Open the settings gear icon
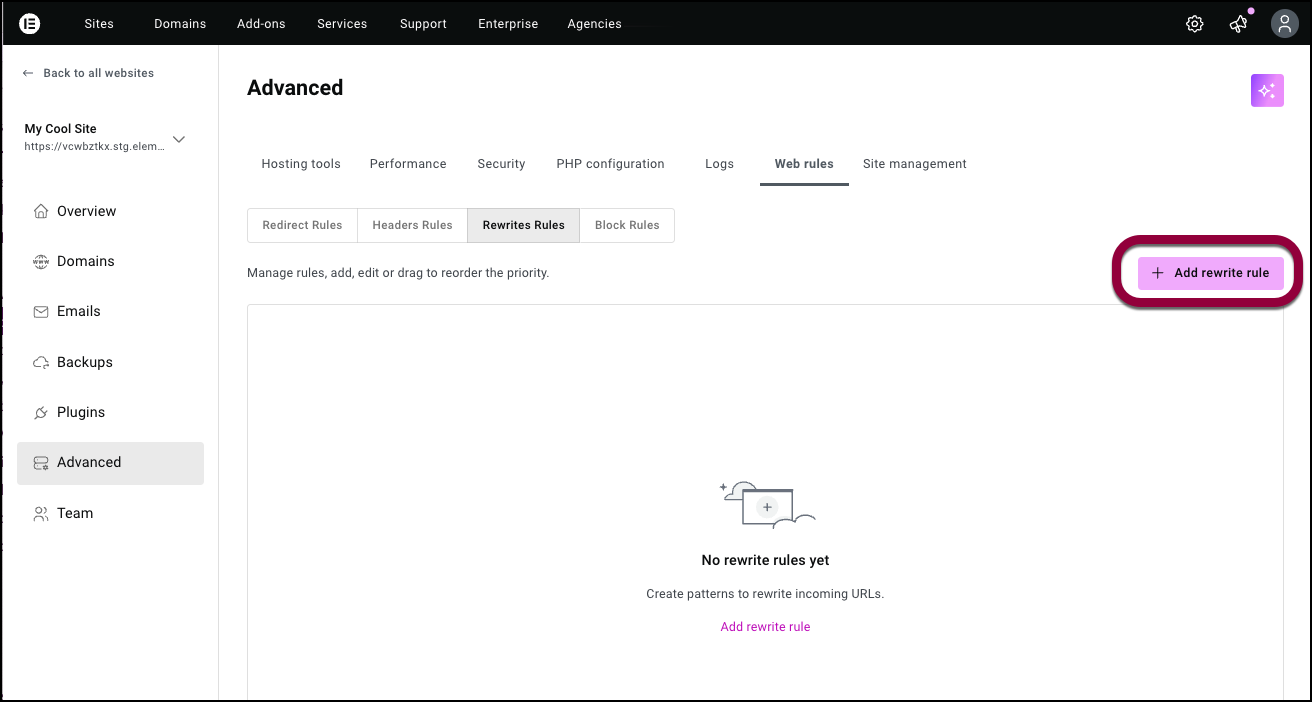Image resolution: width=1312 pixels, height=702 pixels. point(1194,24)
